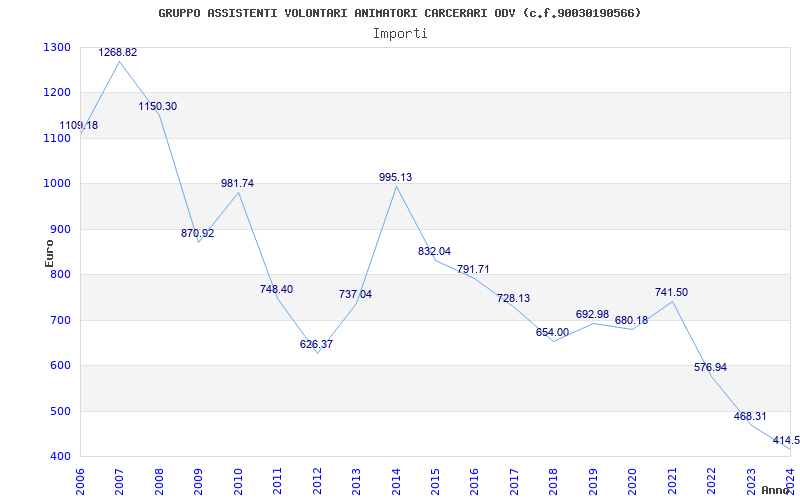Click the 870.92 data label
The image size is (800, 500).
(197, 234)
